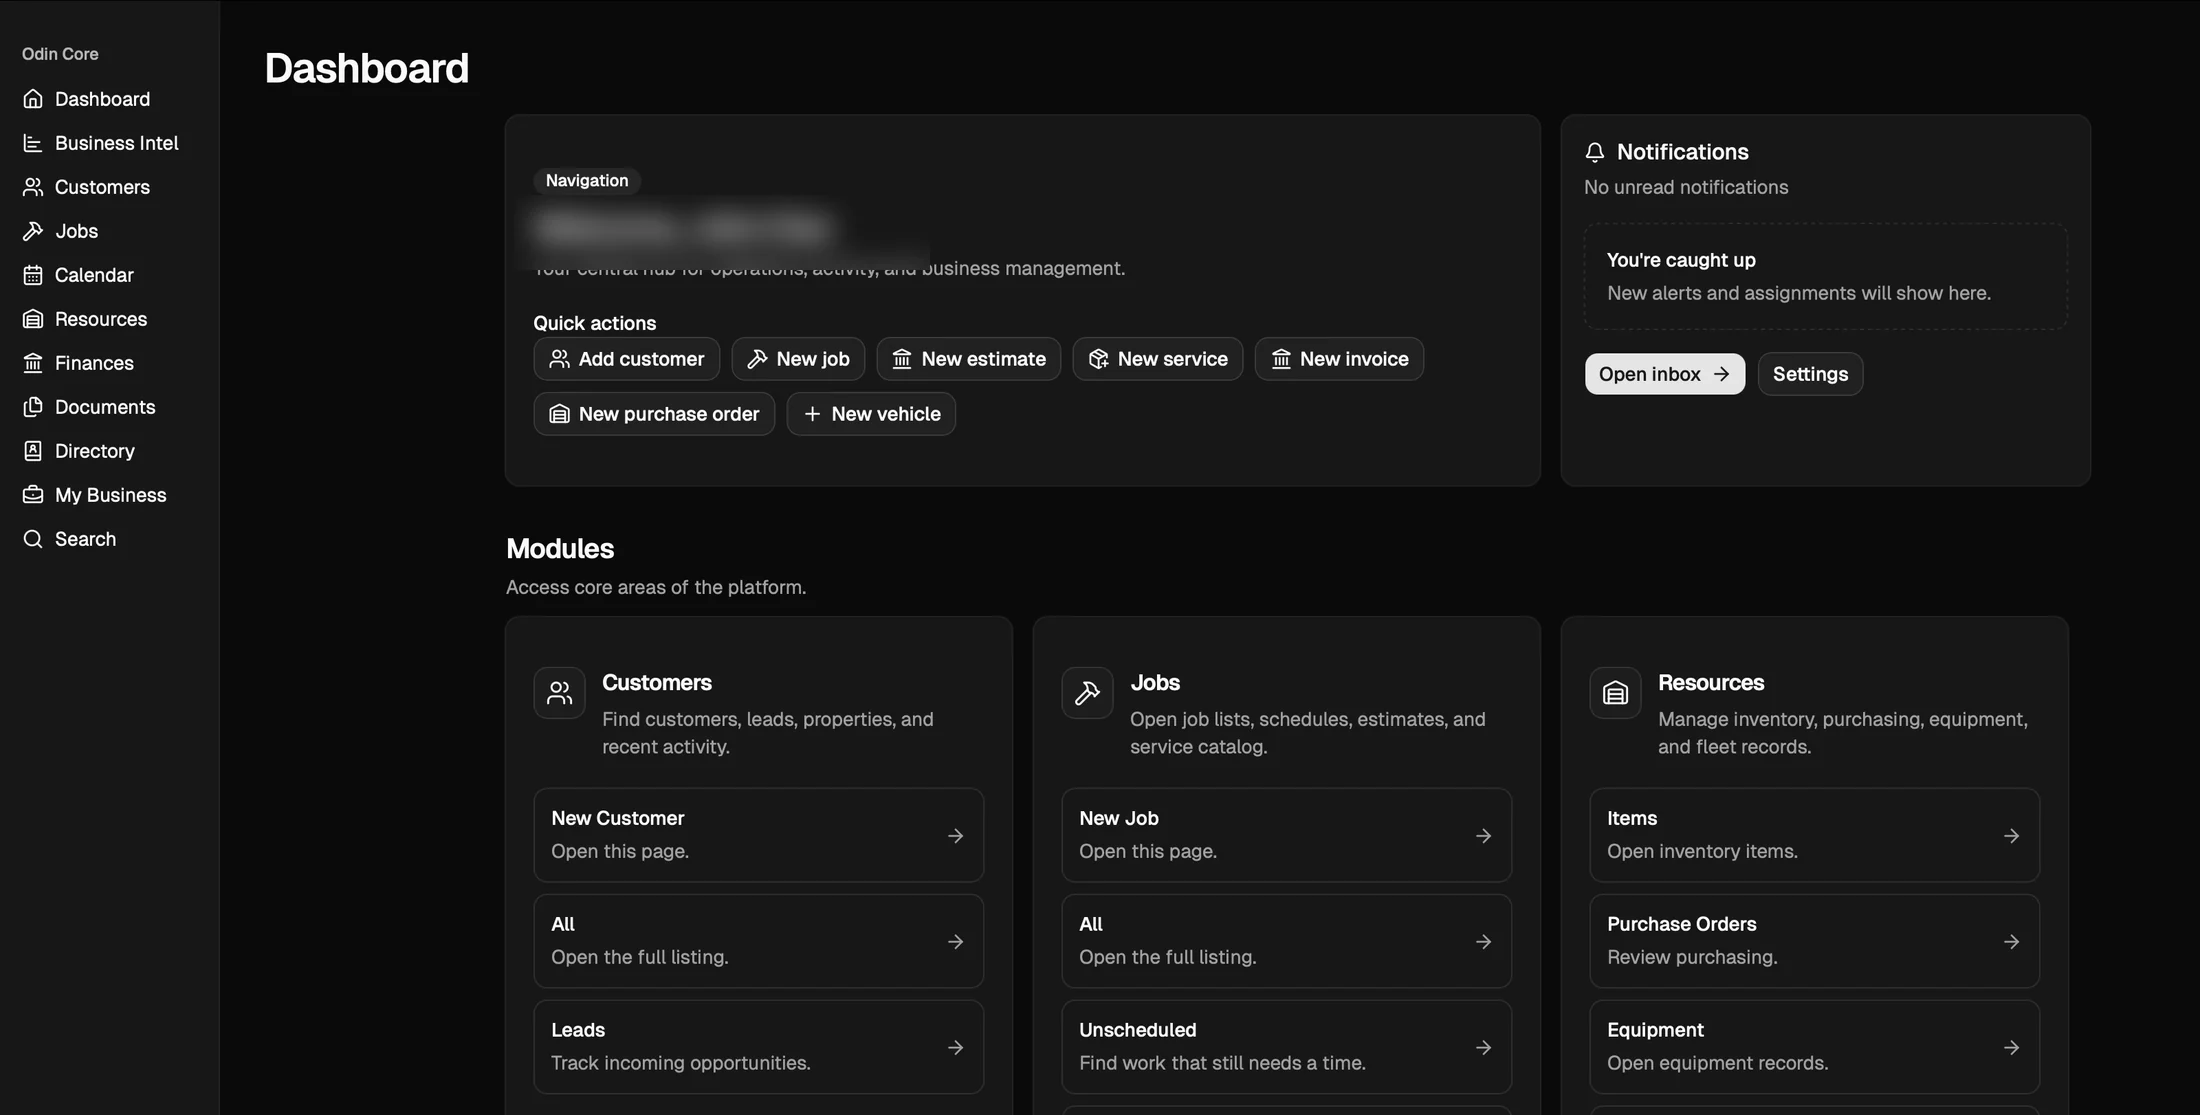Open Equipment records

(x=1815, y=1047)
